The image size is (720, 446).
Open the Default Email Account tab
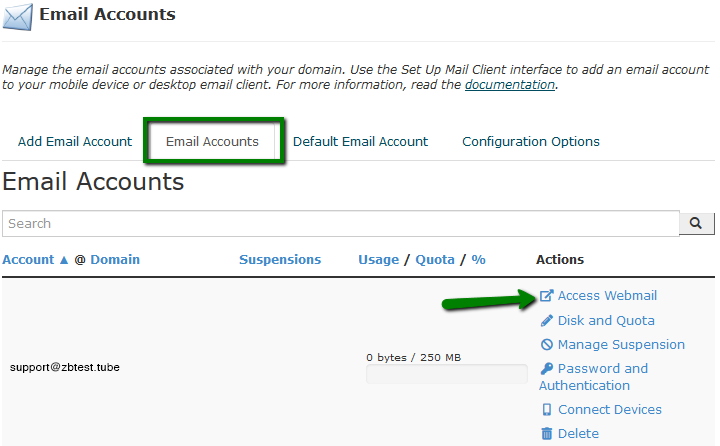tap(360, 142)
